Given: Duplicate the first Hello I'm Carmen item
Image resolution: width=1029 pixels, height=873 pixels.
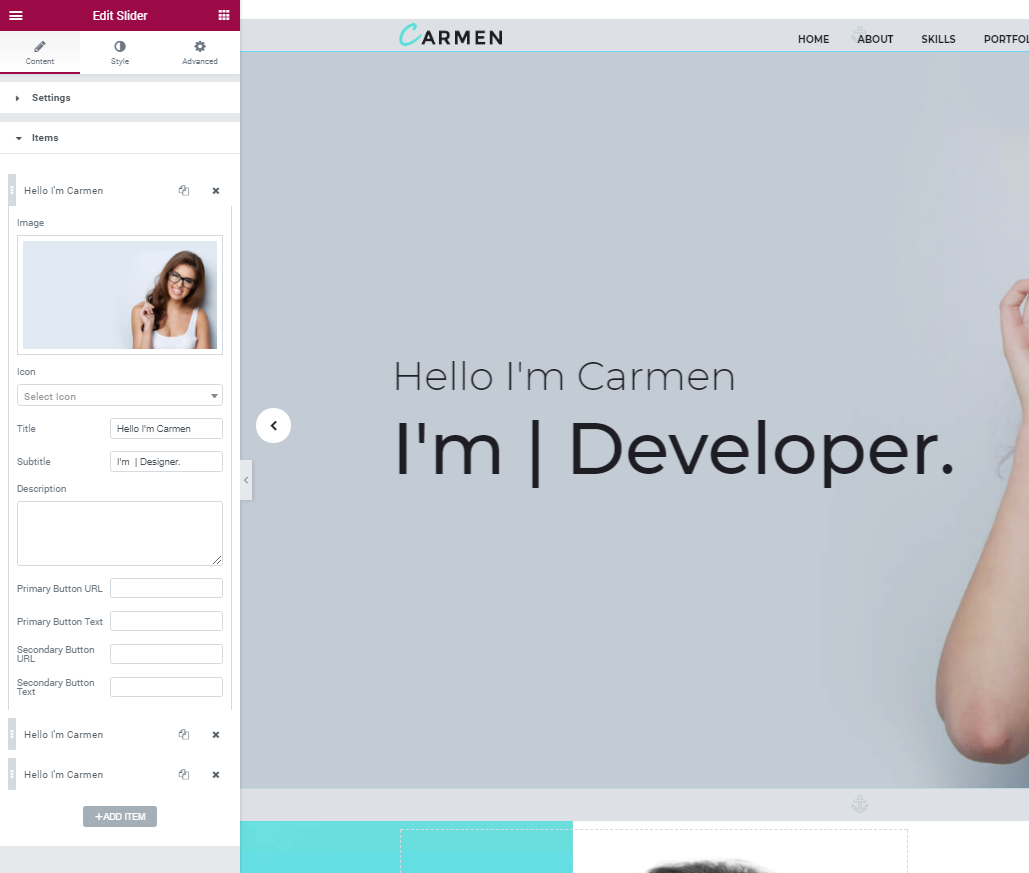Looking at the screenshot, I should click(184, 190).
